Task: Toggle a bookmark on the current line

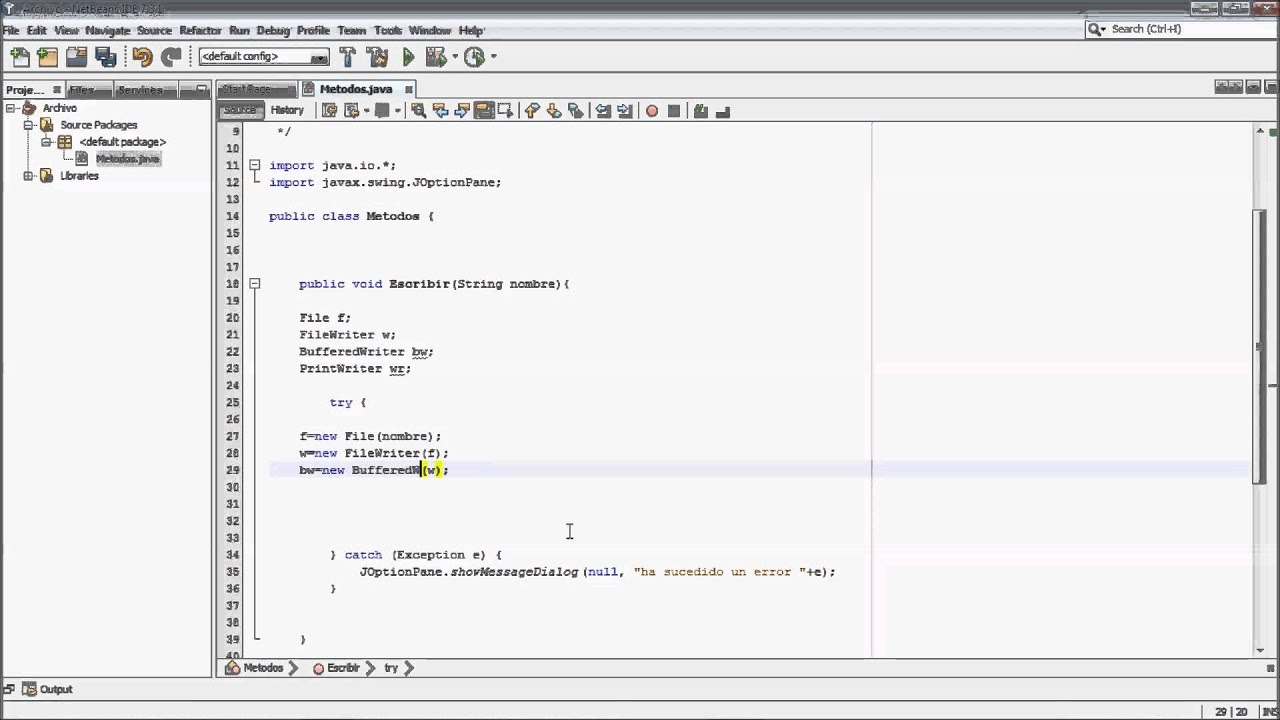Action: coord(576,111)
